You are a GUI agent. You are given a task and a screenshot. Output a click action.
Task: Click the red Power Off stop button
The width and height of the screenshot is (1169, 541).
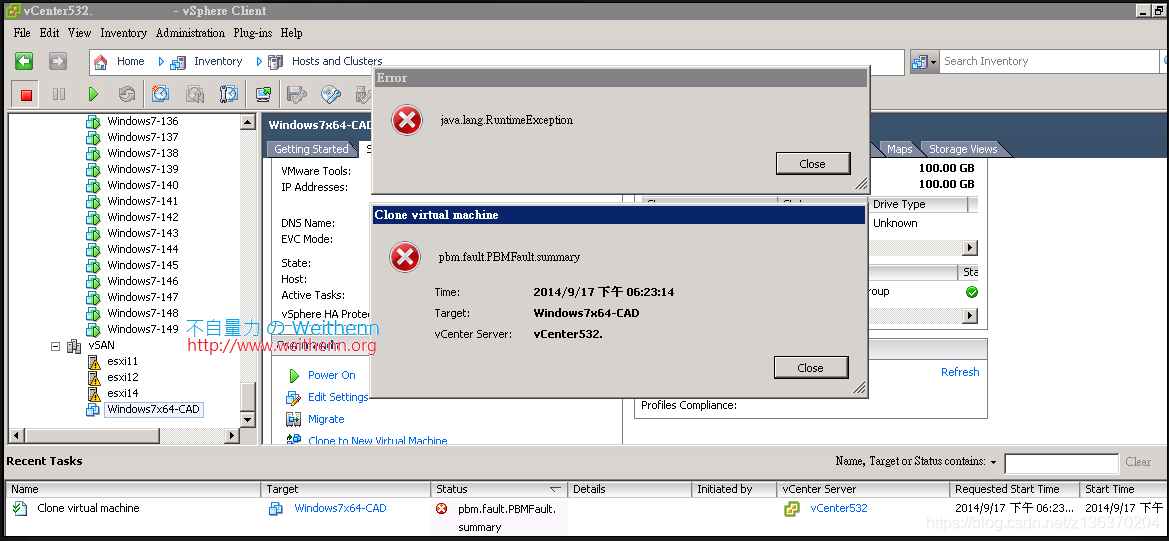point(26,95)
